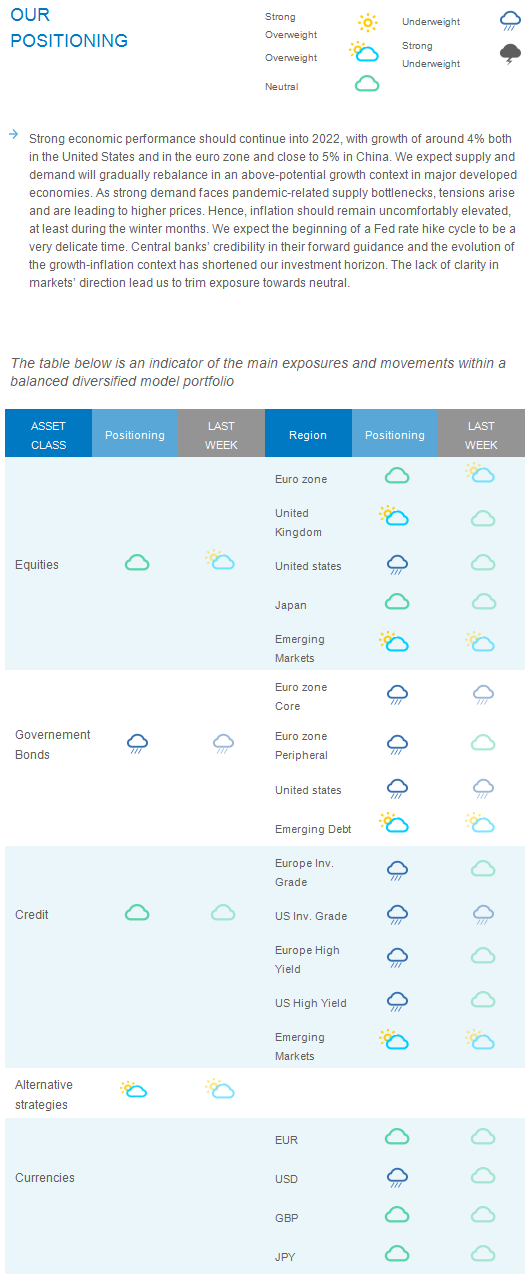
Task: Click the Currencies row label
Action: tap(45, 1178)
